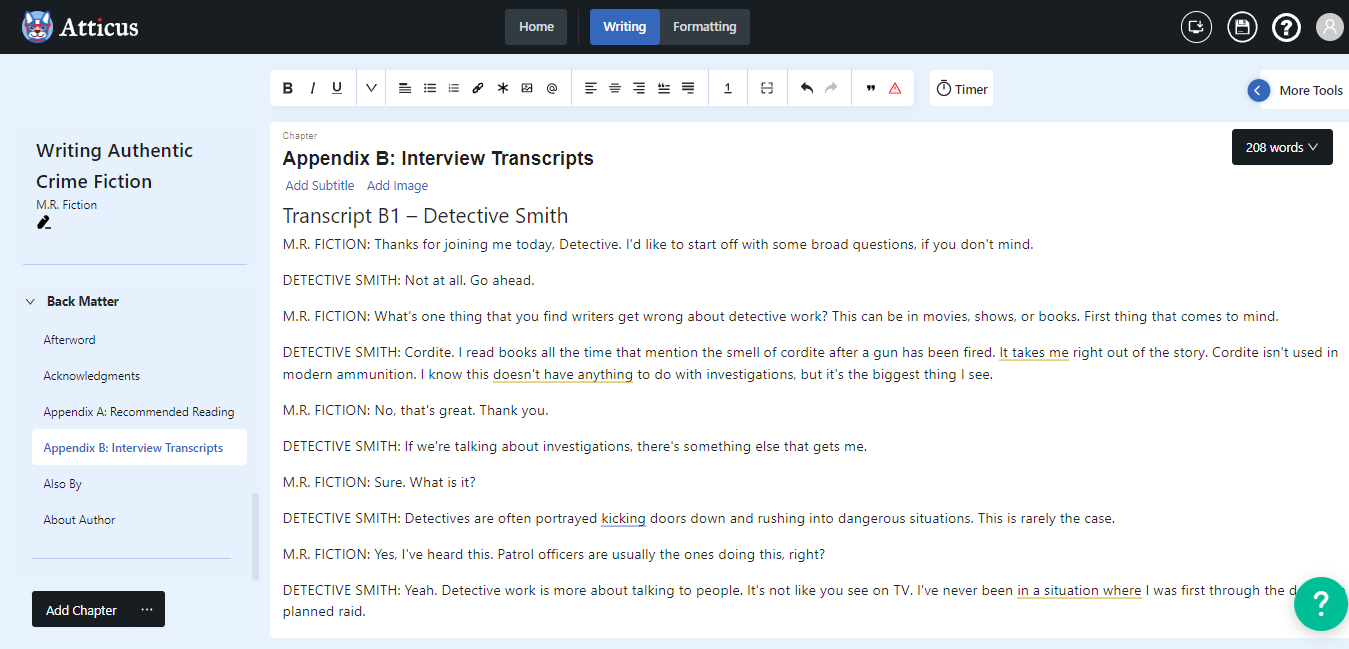Viewport: 1349px width, 649px height.
Task: Open the Acknowledgments chapter
Action: (x=92, y=376)
